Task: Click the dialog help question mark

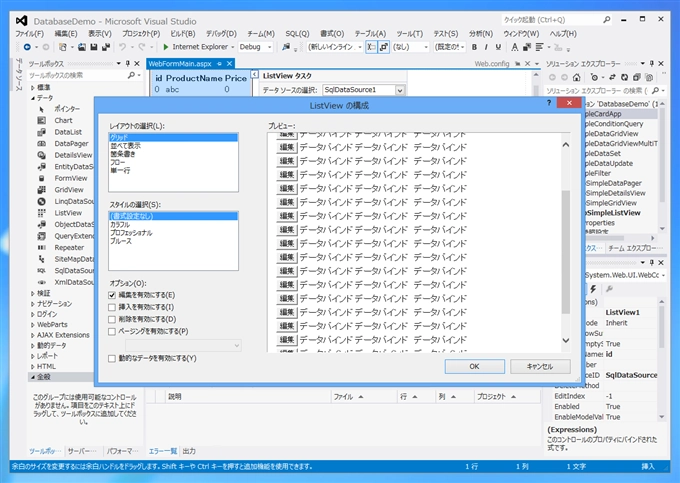Action: (549, 103)
